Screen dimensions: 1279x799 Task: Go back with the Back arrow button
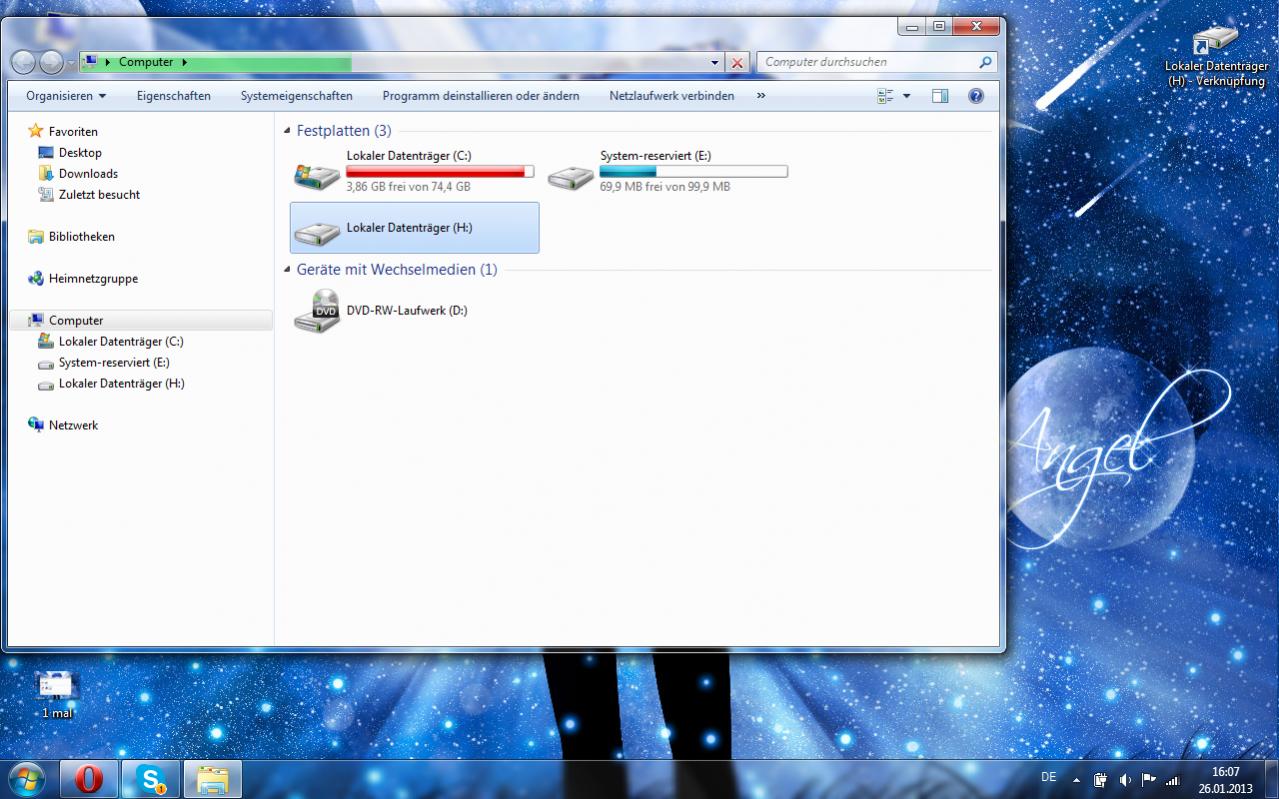(23, 62)
